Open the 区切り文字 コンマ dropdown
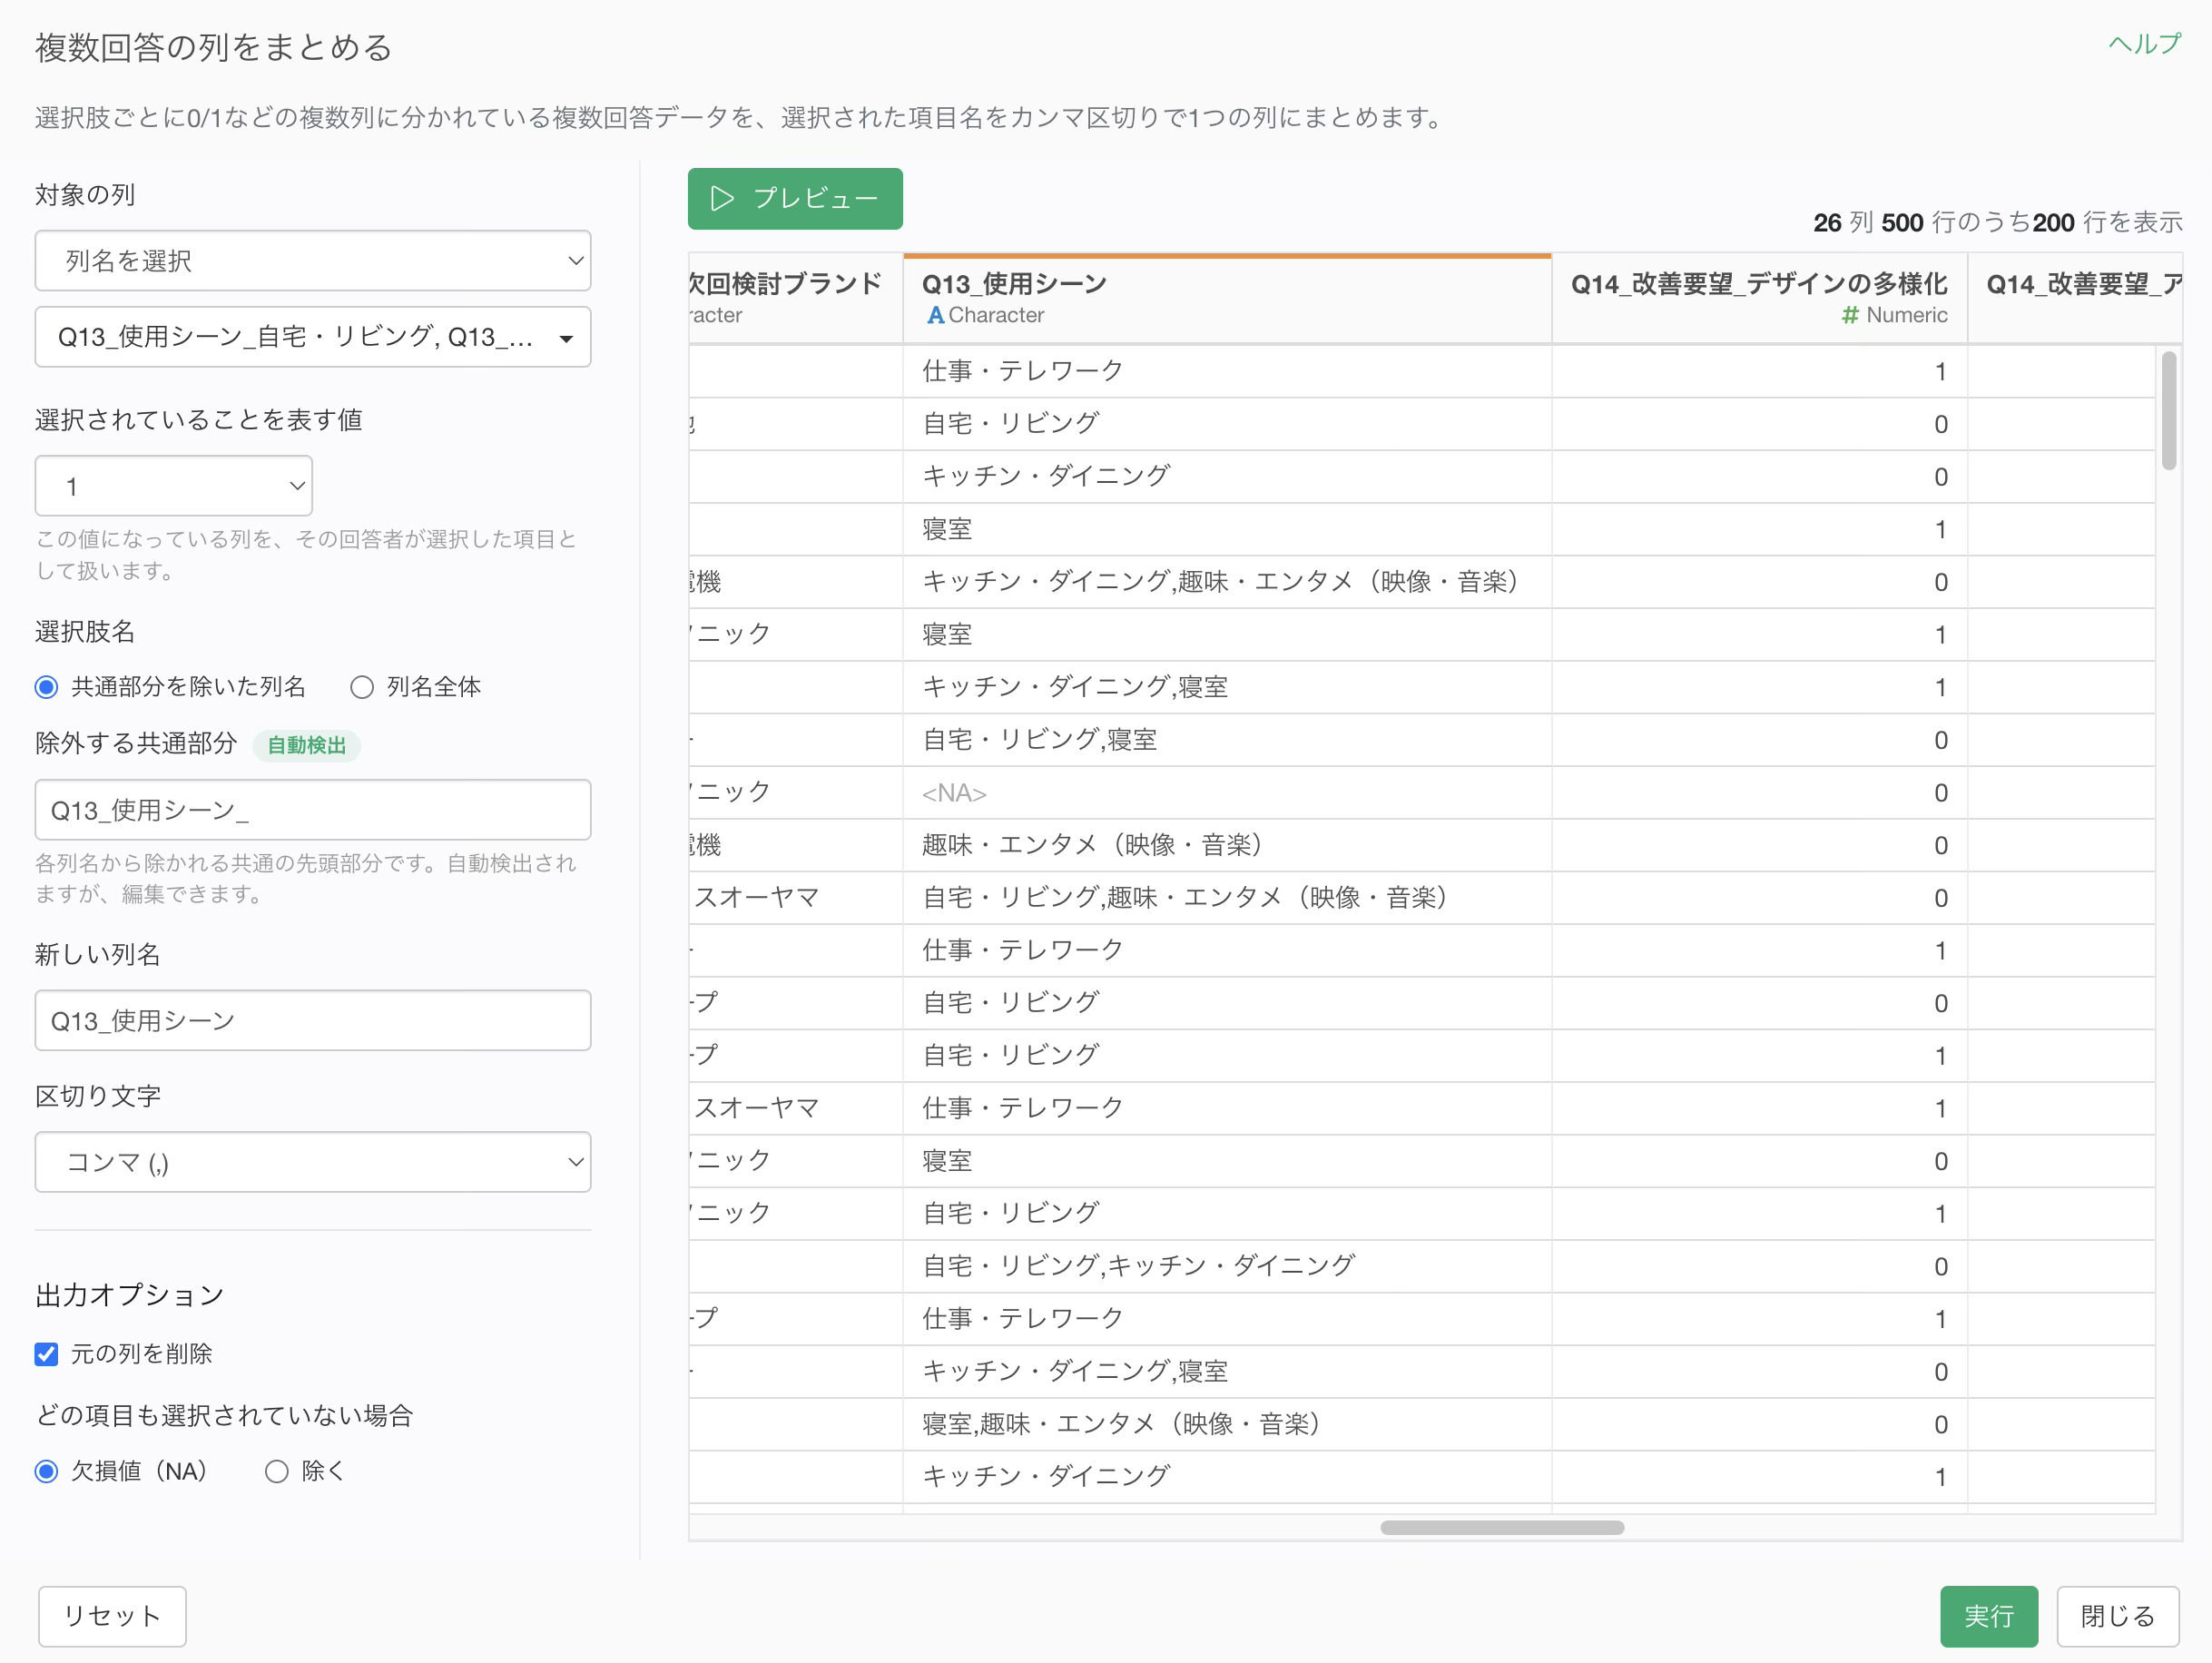This screenshot has height=1663, width=2212. pos(313,1162)
